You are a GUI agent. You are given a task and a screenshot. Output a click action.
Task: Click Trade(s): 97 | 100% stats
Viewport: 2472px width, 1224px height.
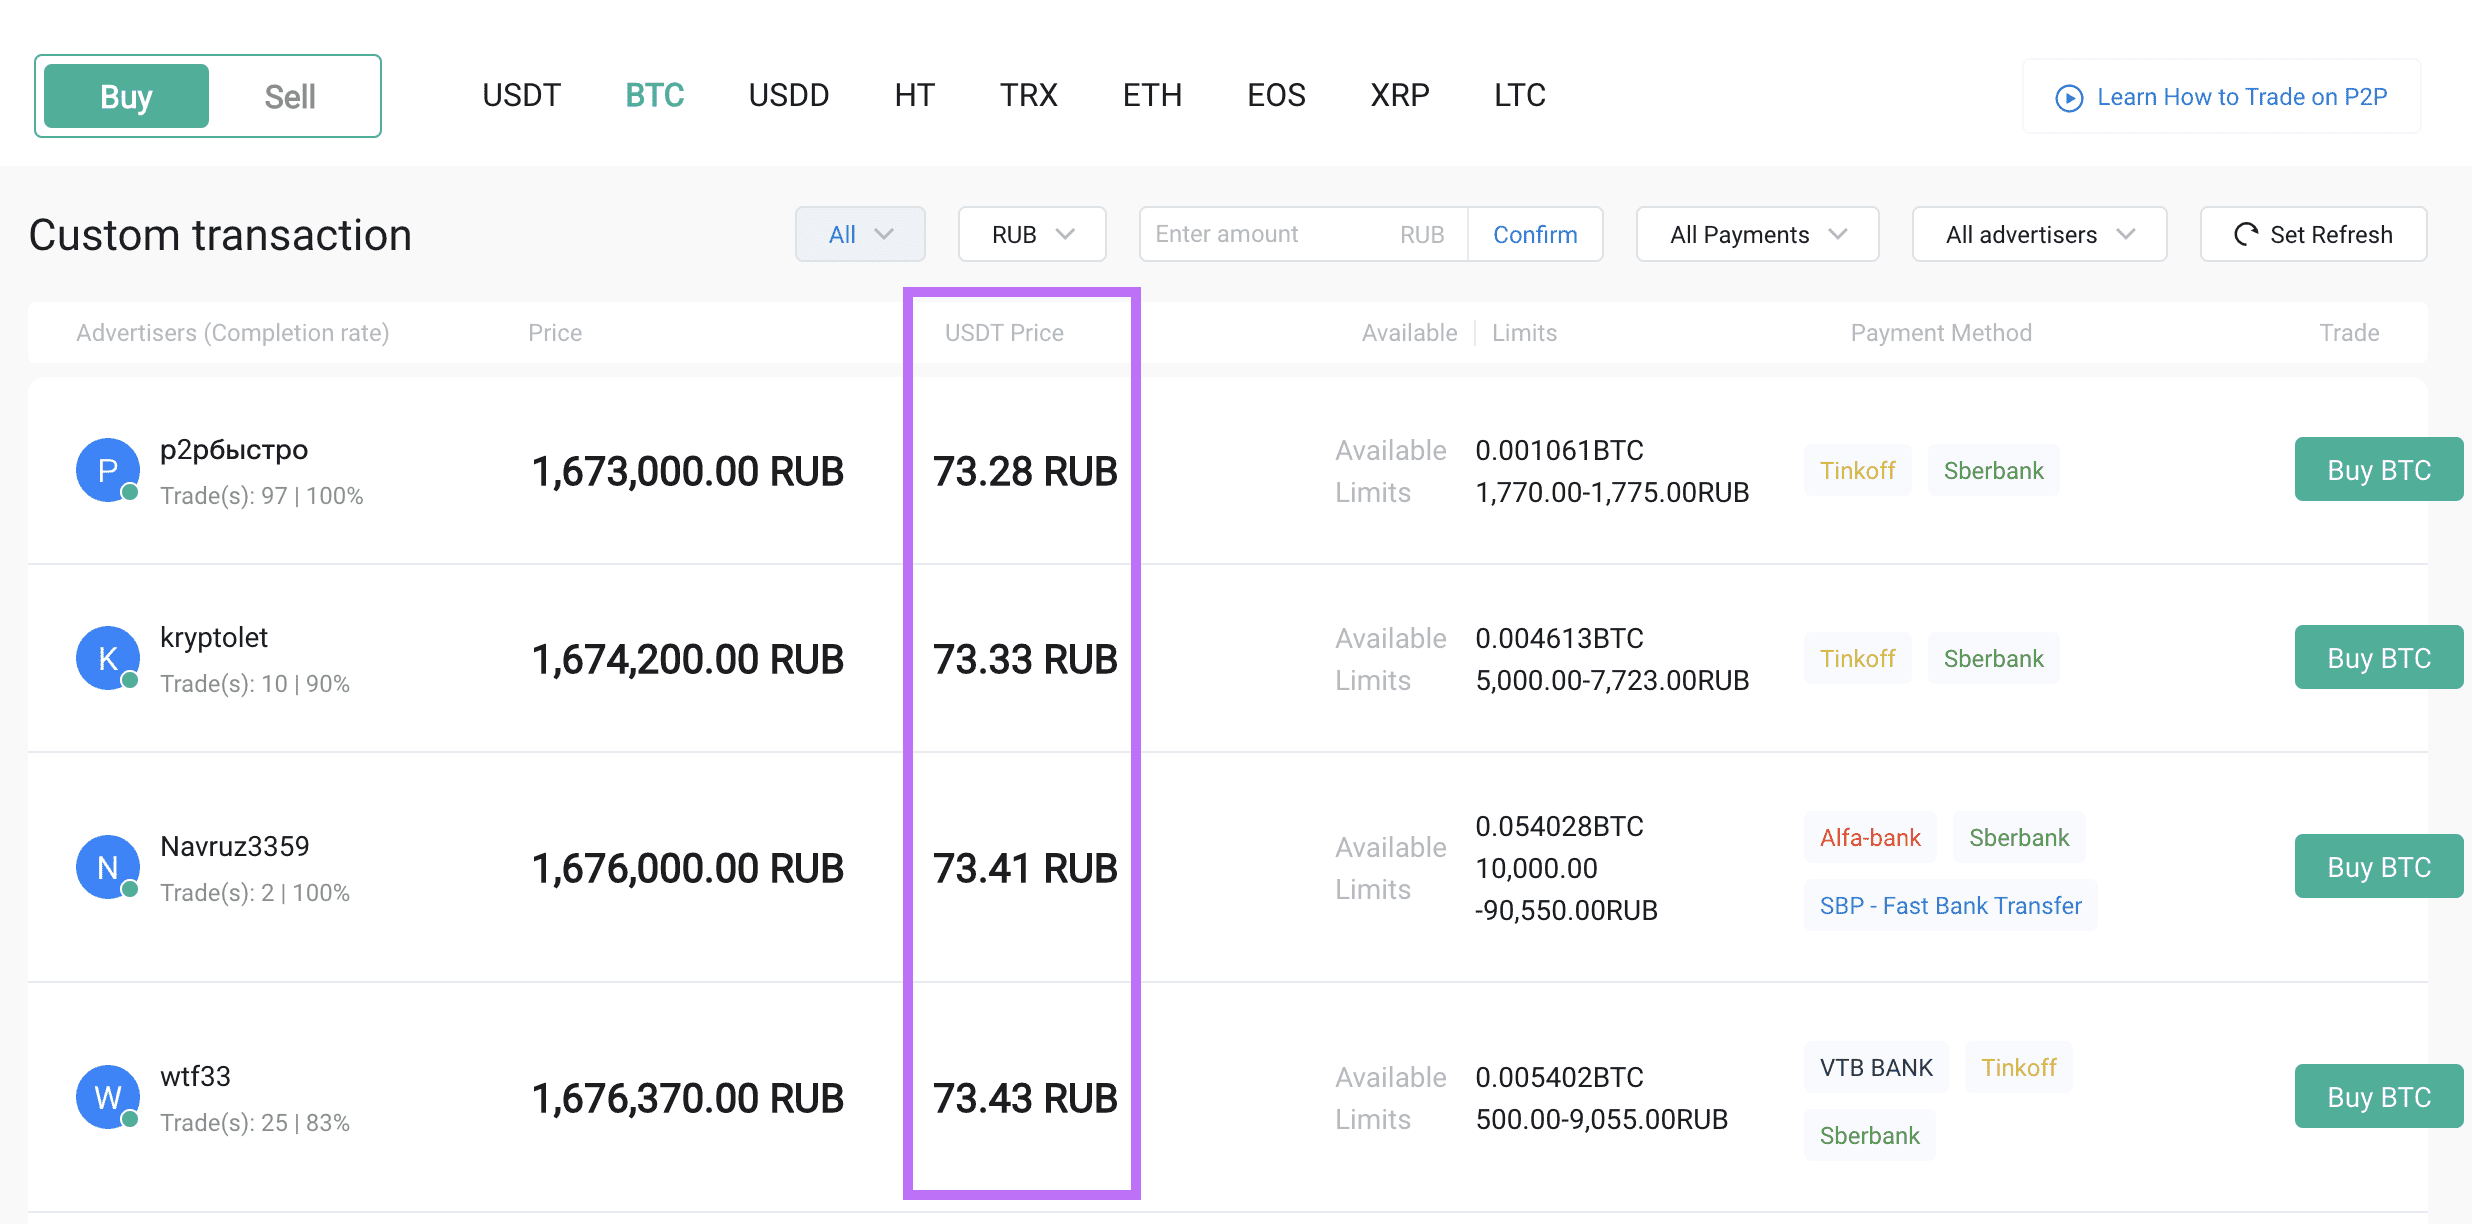[x=262, y=496]
